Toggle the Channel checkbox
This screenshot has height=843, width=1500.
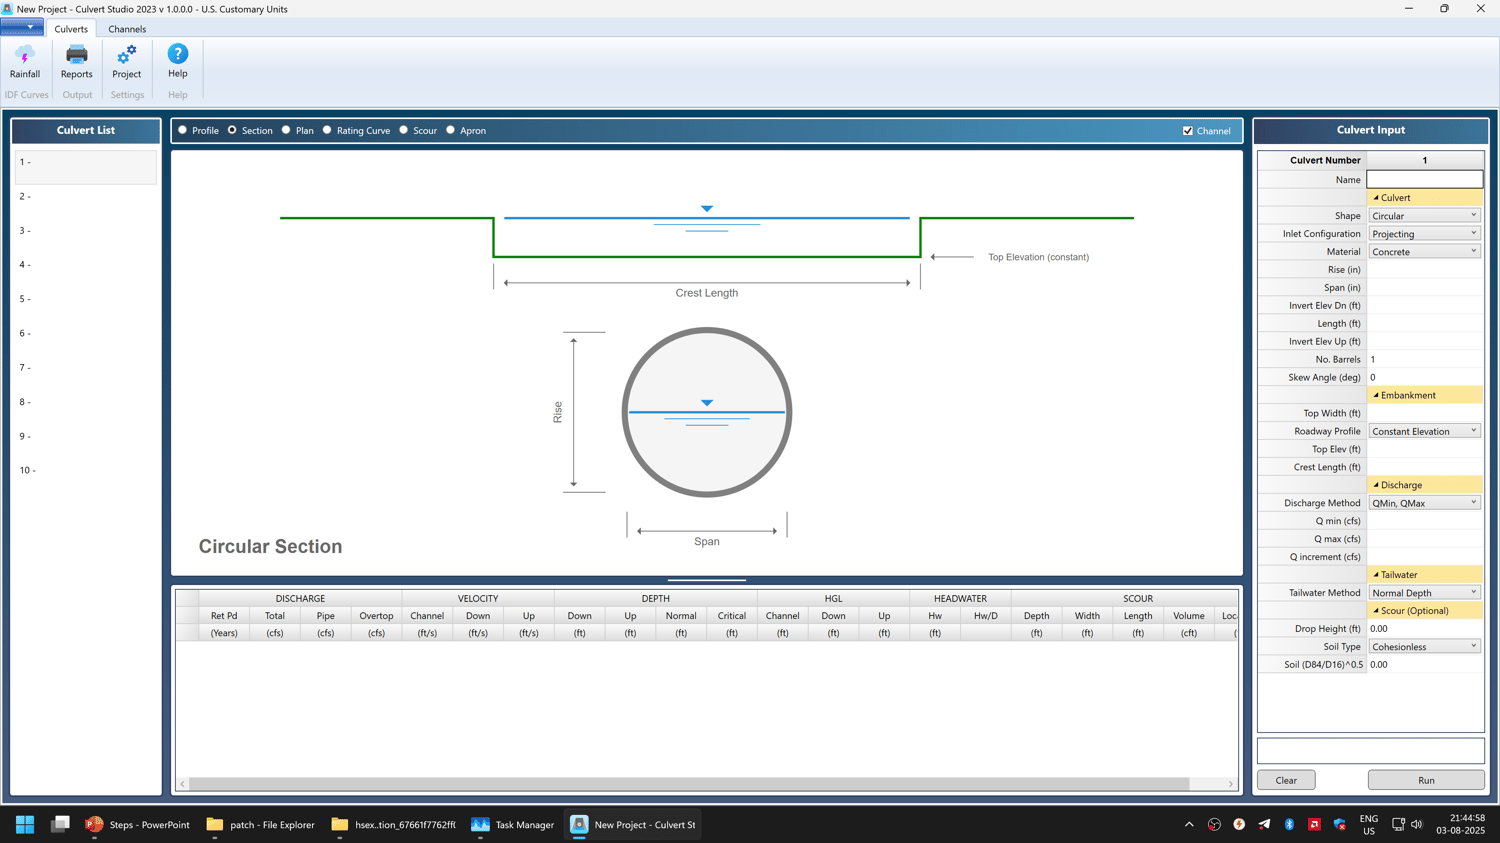1188,131
